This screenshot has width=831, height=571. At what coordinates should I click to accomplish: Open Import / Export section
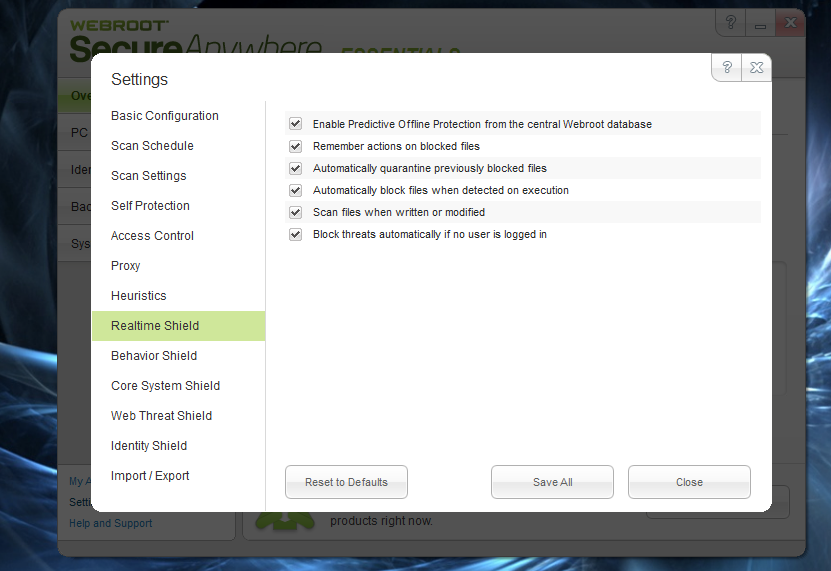(179, 476)
